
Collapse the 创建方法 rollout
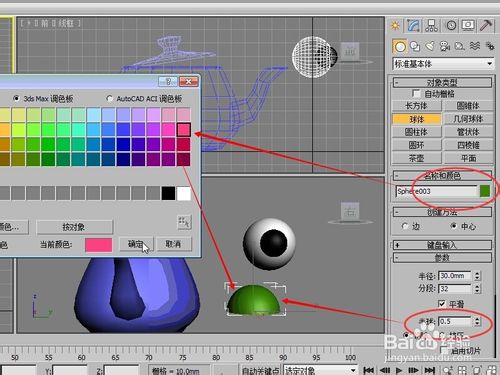pyautogui.click(x=442, y=212)
